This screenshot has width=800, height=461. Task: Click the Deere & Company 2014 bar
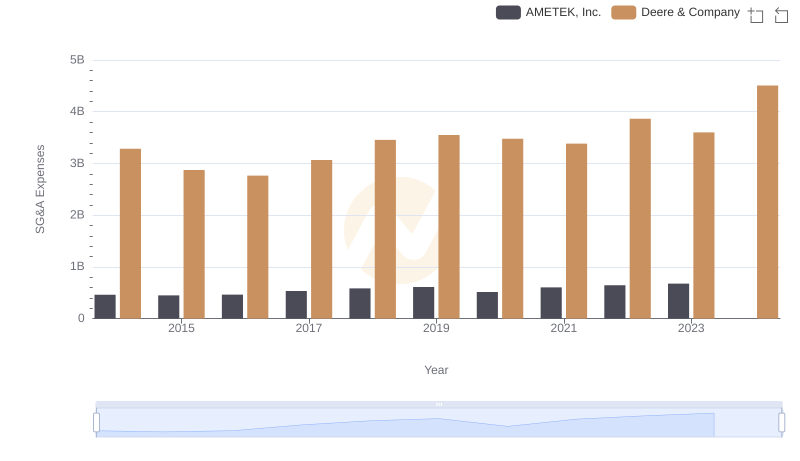[130, 234]
